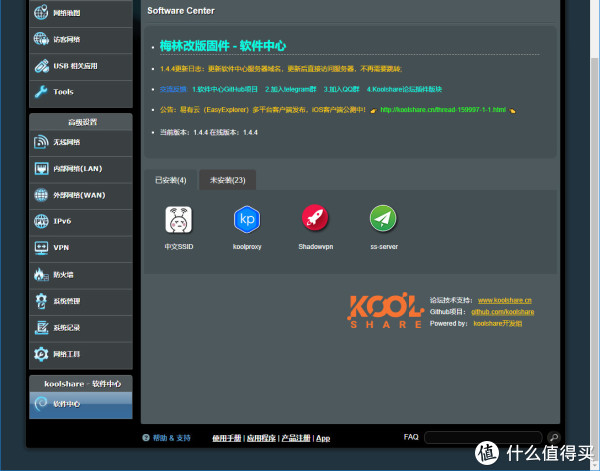Open the 加入telegram群 link
The image size is (600, 471).
pyautogui.click(x=291, y=89)
